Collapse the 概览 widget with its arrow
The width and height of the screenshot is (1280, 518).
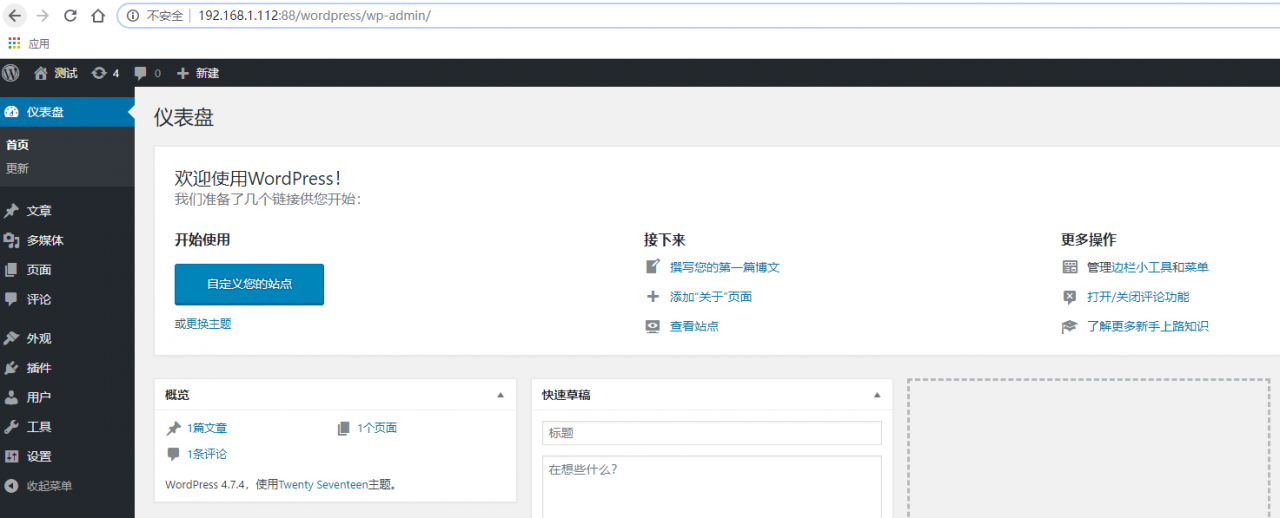(501, 395)
